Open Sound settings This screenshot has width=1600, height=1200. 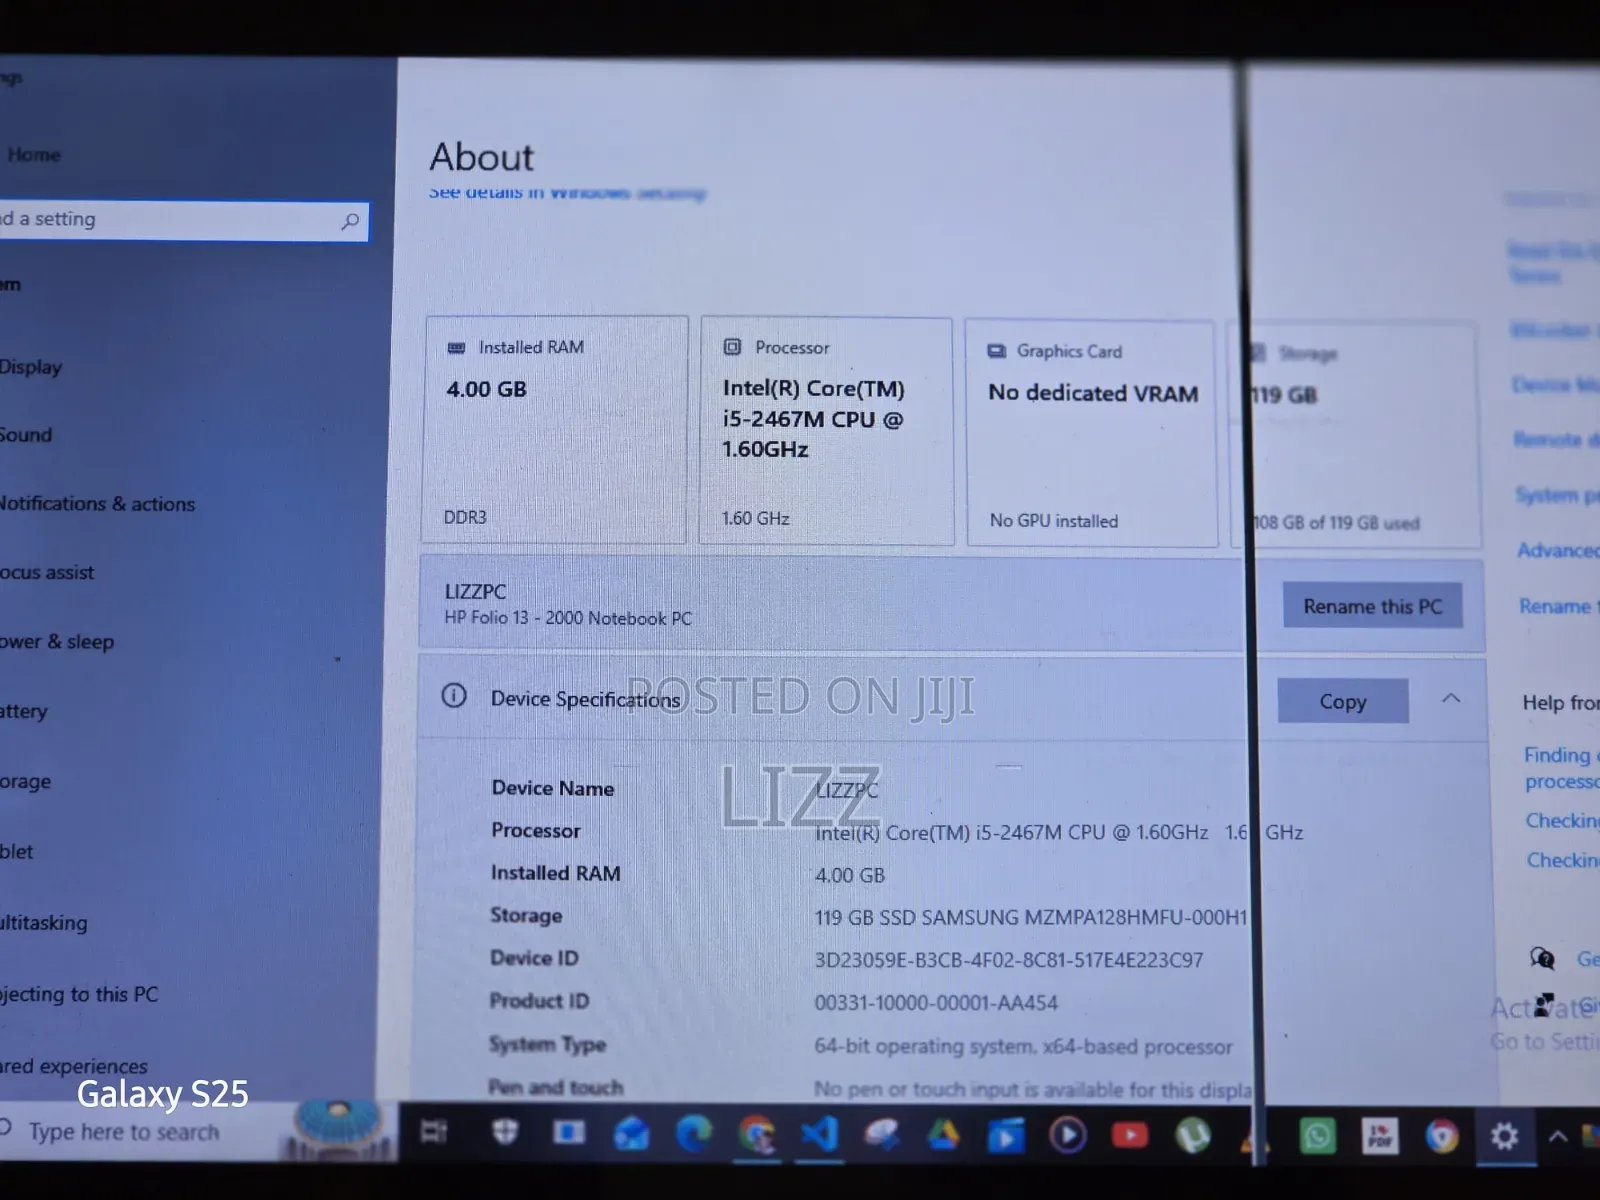click(25, 435)
